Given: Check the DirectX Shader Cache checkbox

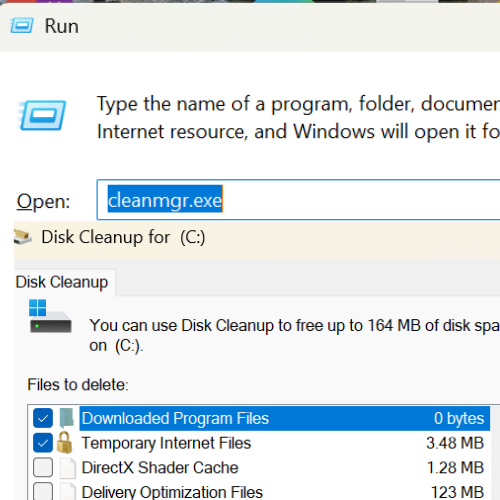Looking at the screenshot, I should point(43,467).
